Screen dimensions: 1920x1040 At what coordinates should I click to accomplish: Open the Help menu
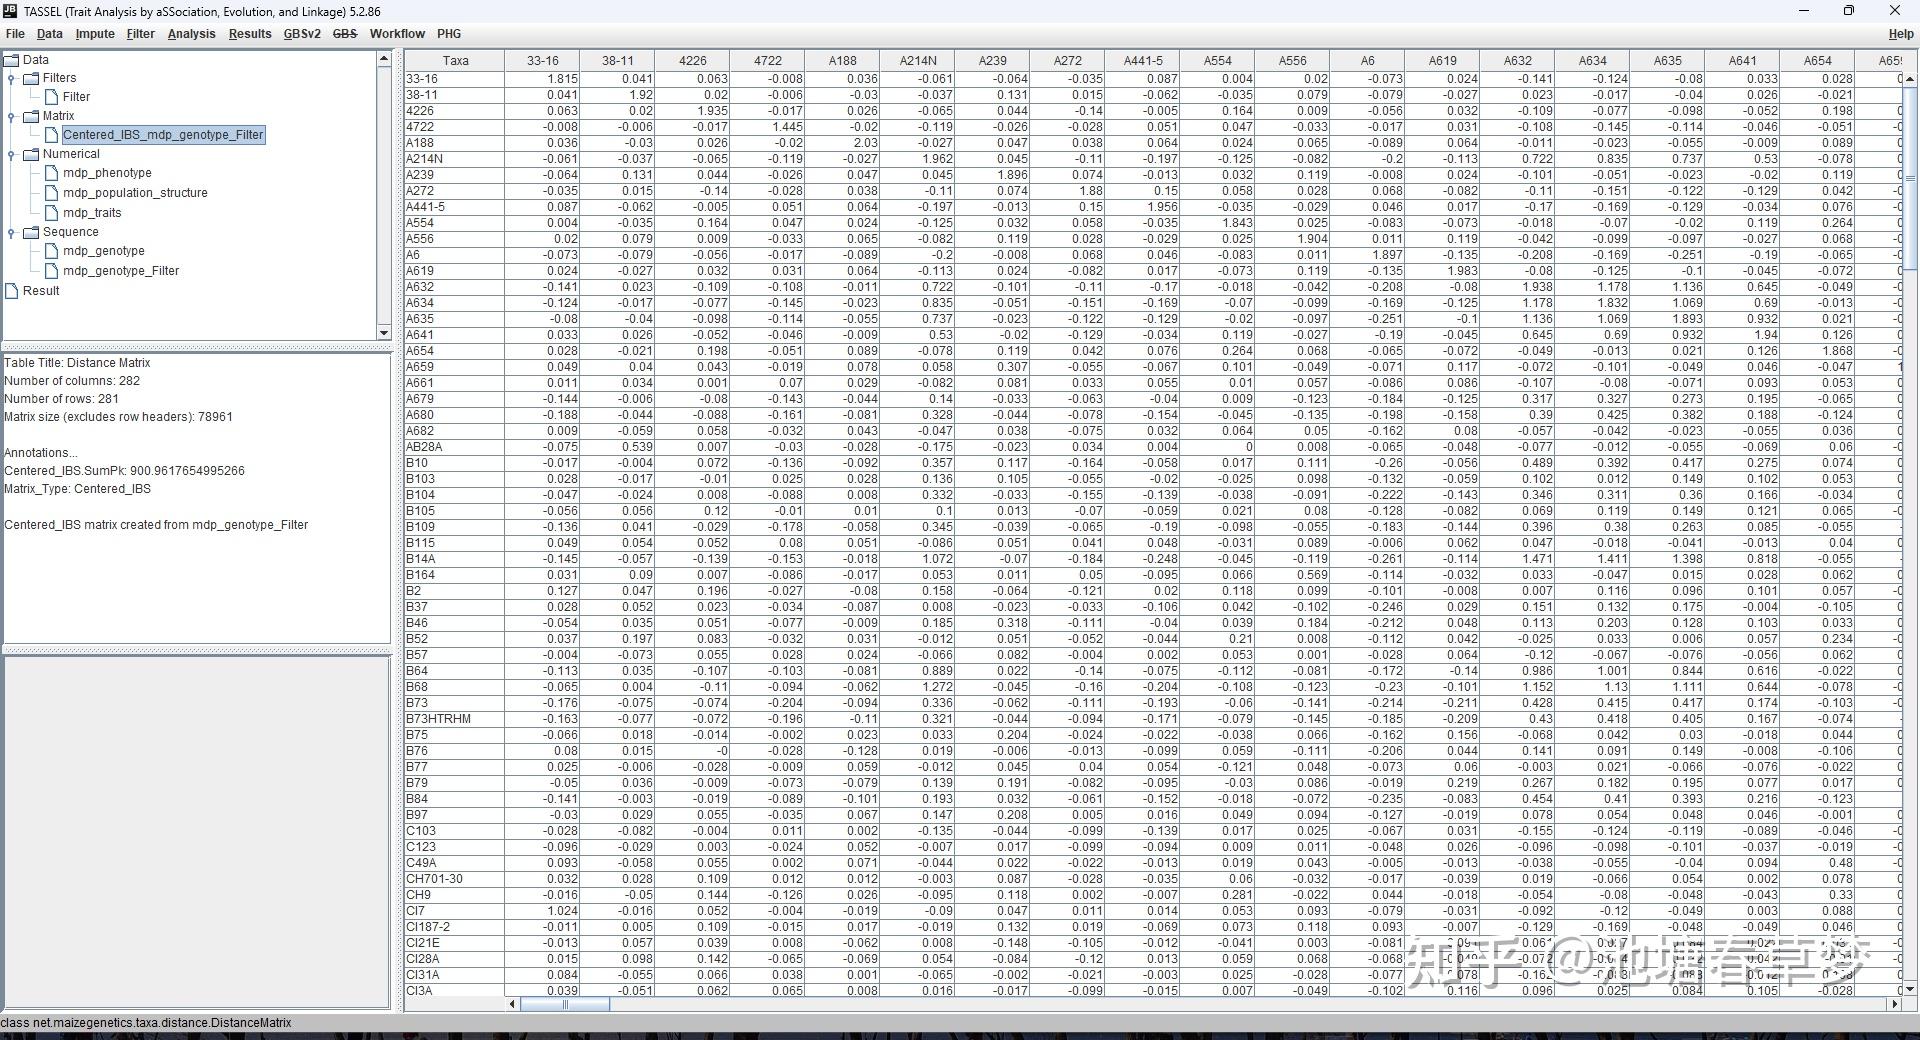[x=1900, y=33]
